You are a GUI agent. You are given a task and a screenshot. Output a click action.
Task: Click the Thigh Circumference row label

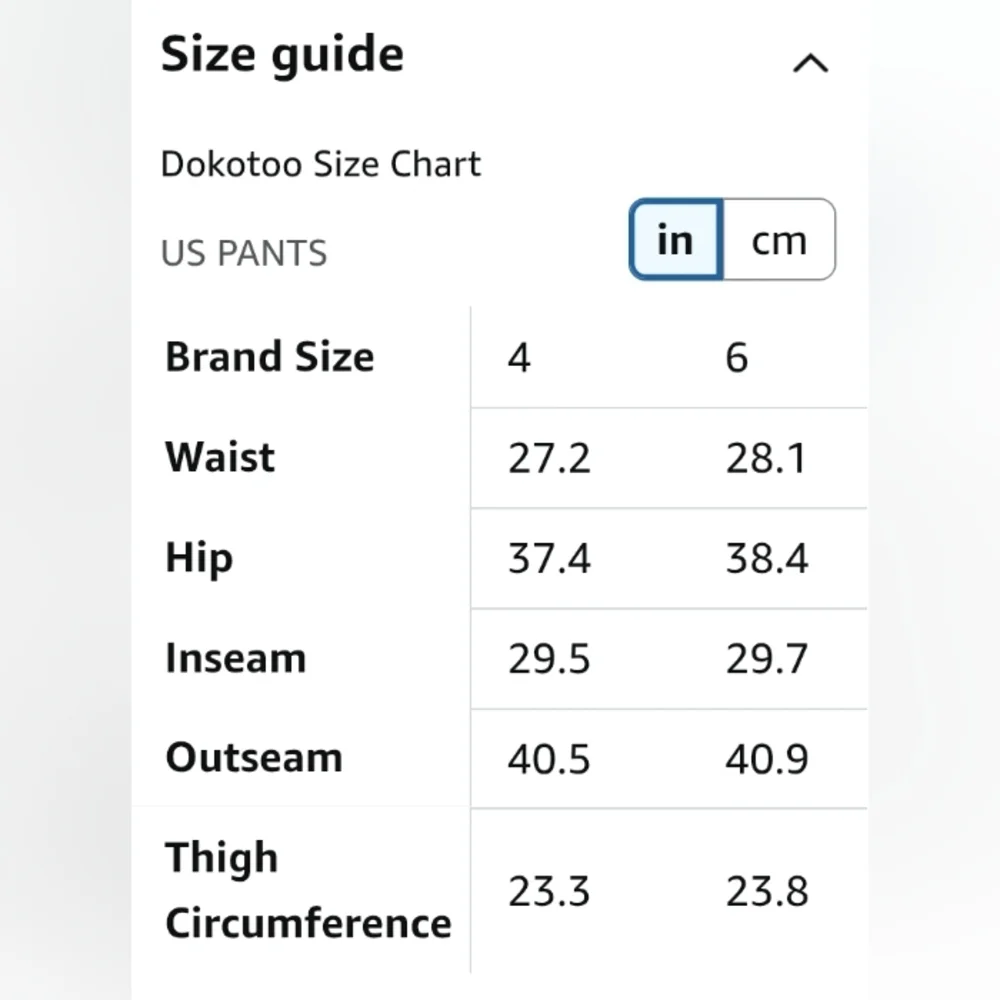307,890
